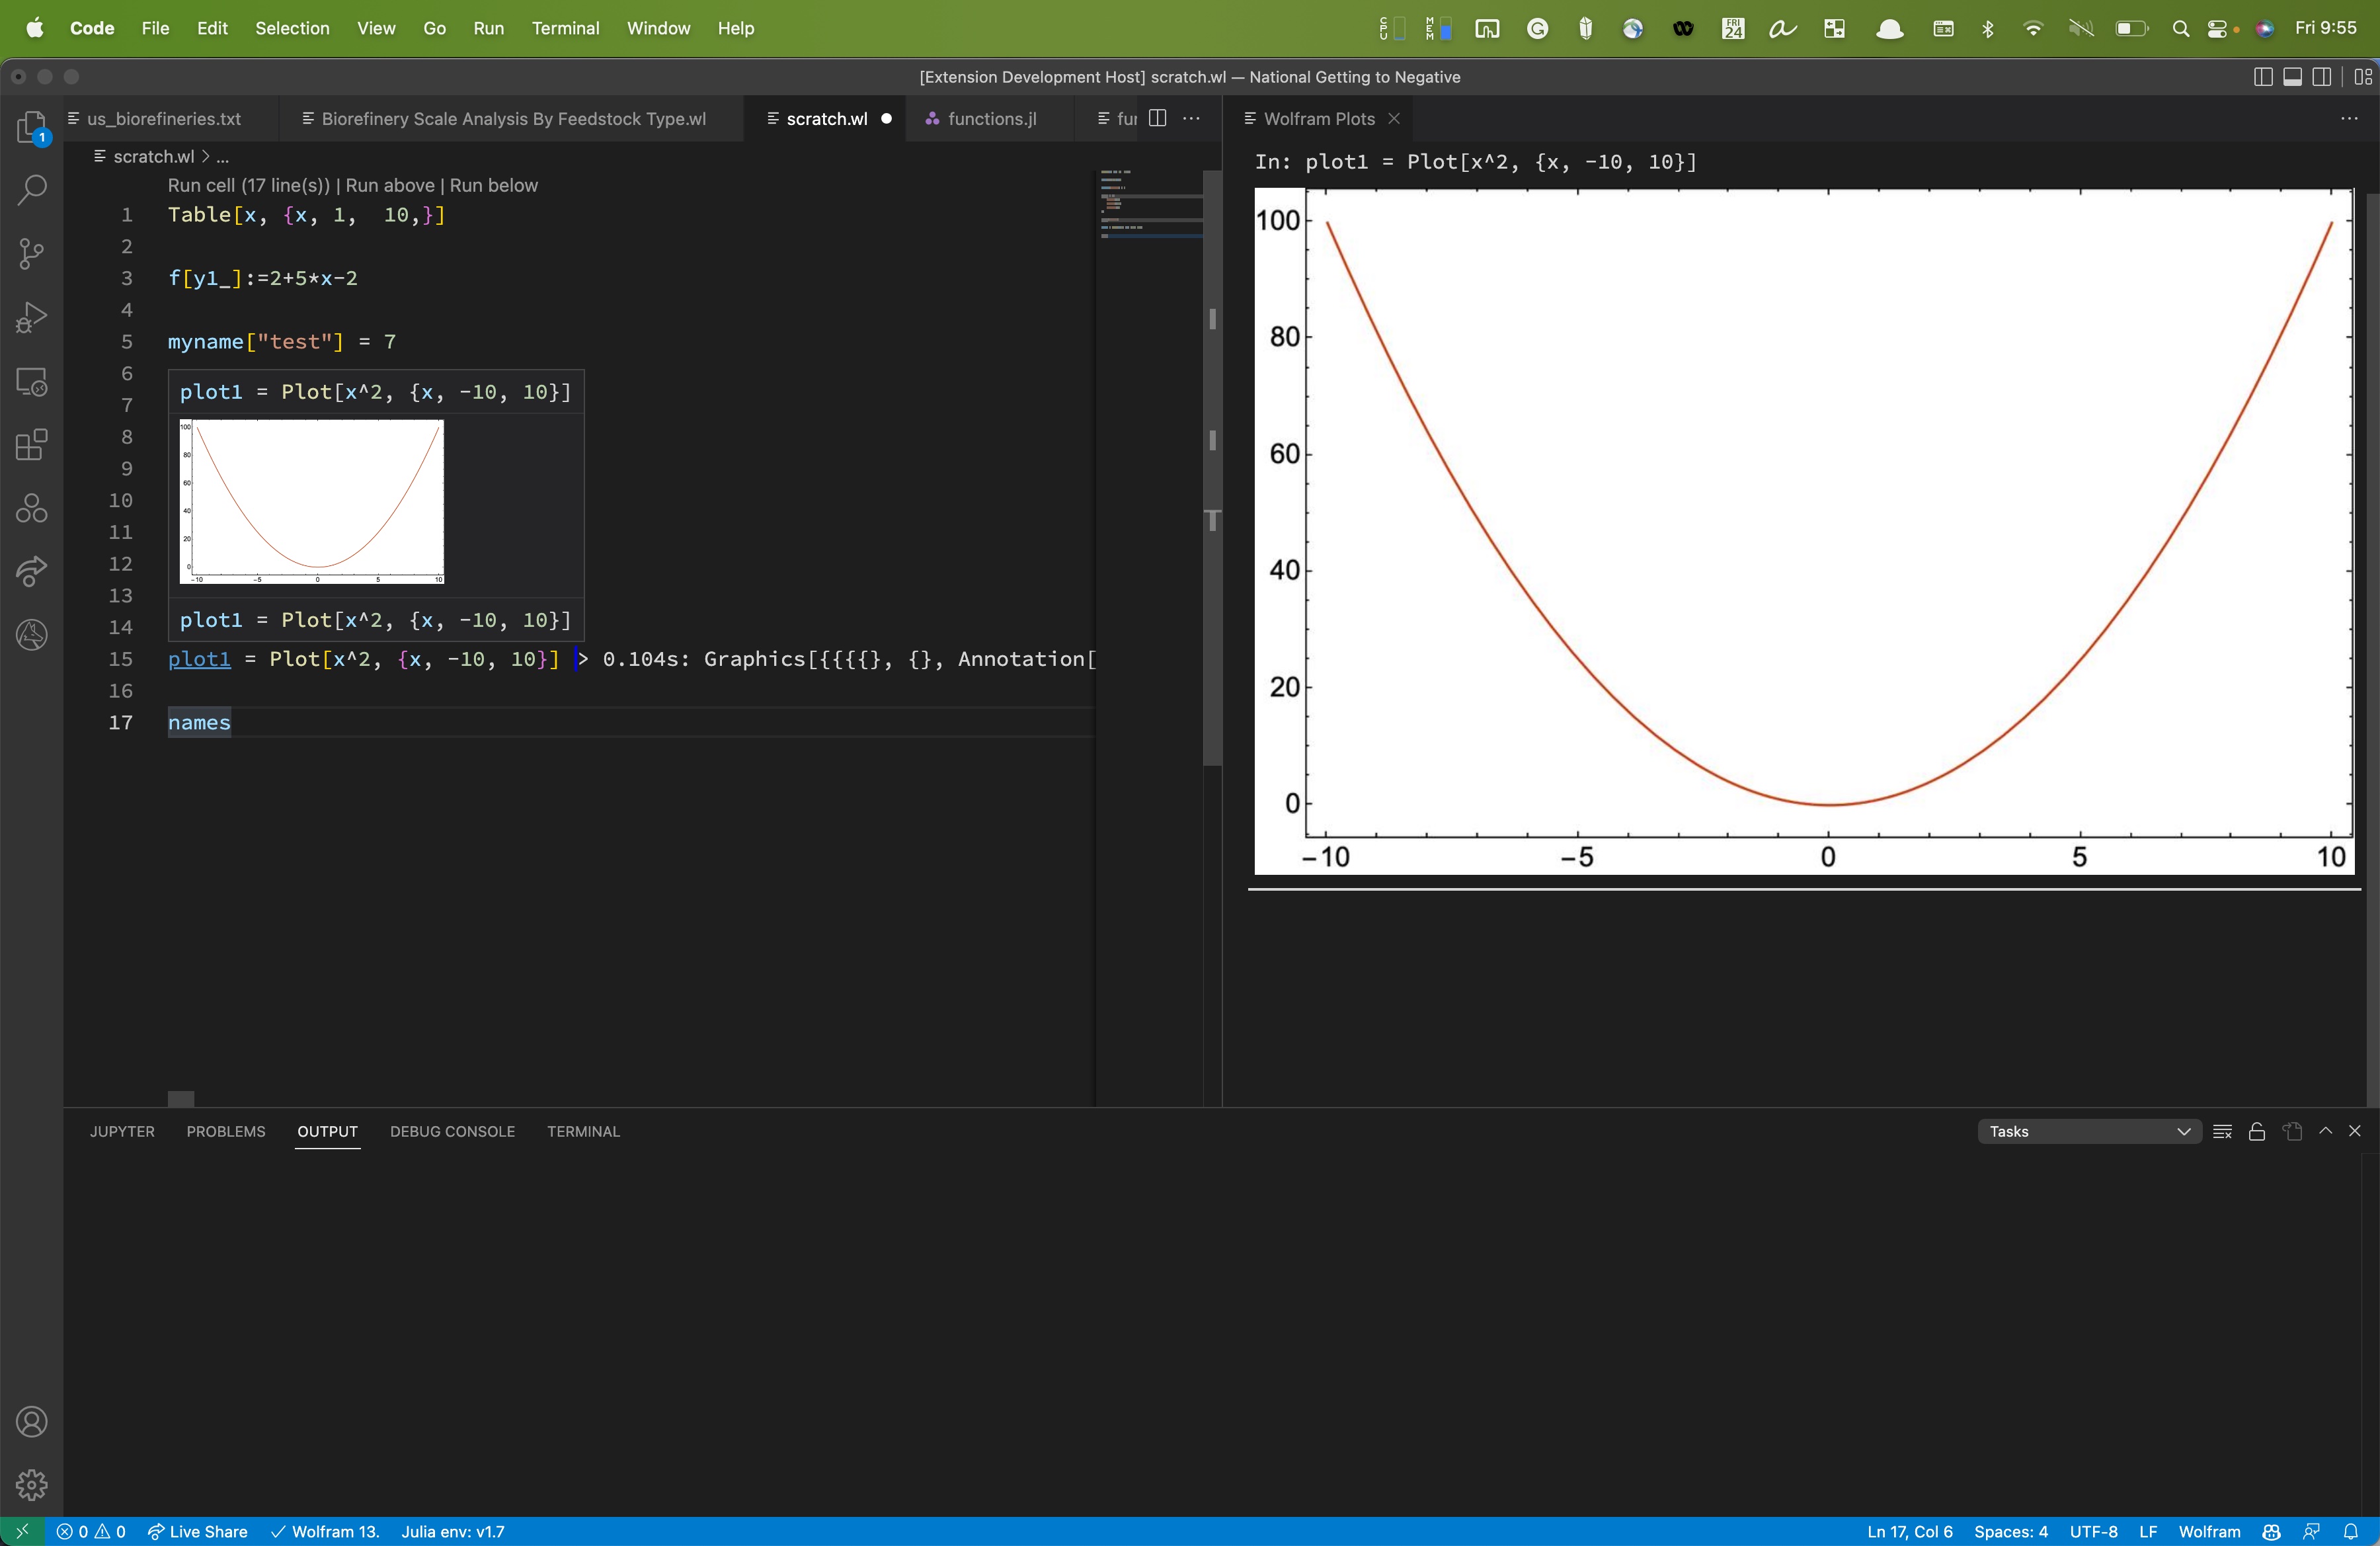Click Live Share in status bar
Screen dimensions: 2380x1546
coord(198,1531)
